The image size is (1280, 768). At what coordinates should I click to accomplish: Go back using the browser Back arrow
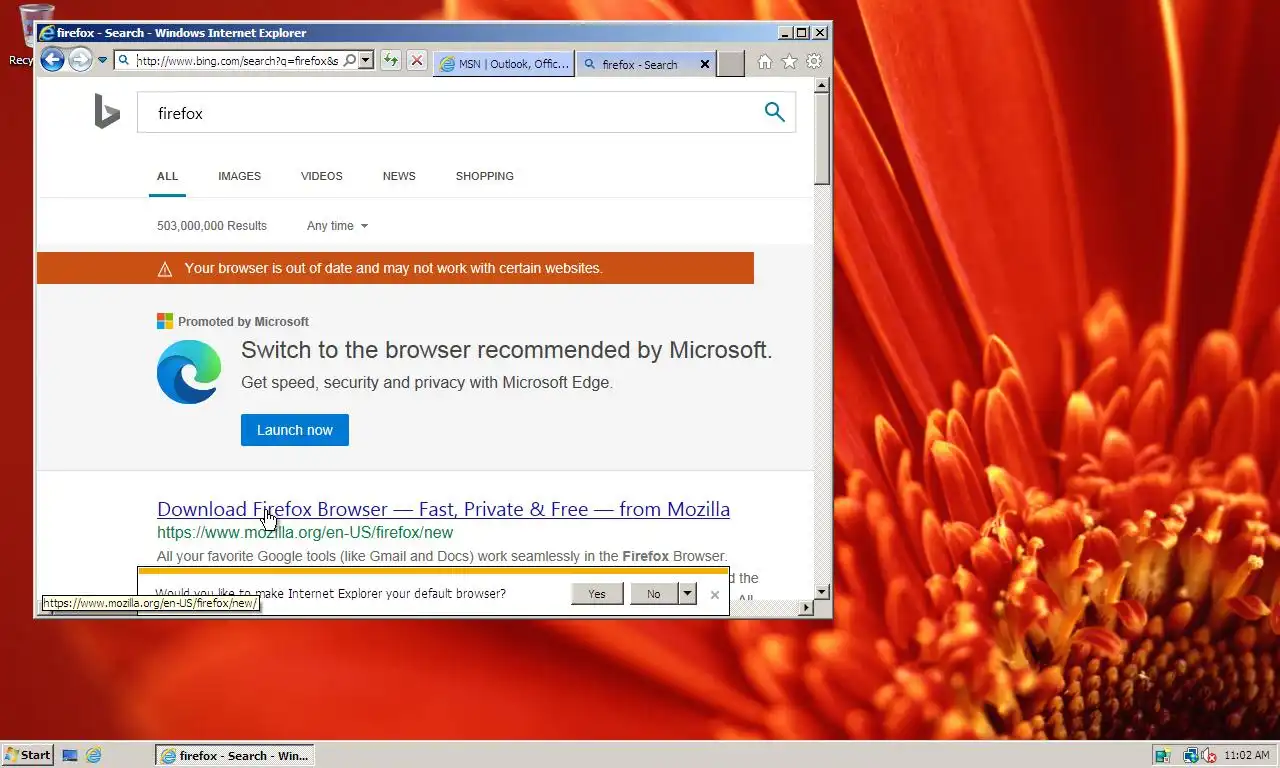52,60
